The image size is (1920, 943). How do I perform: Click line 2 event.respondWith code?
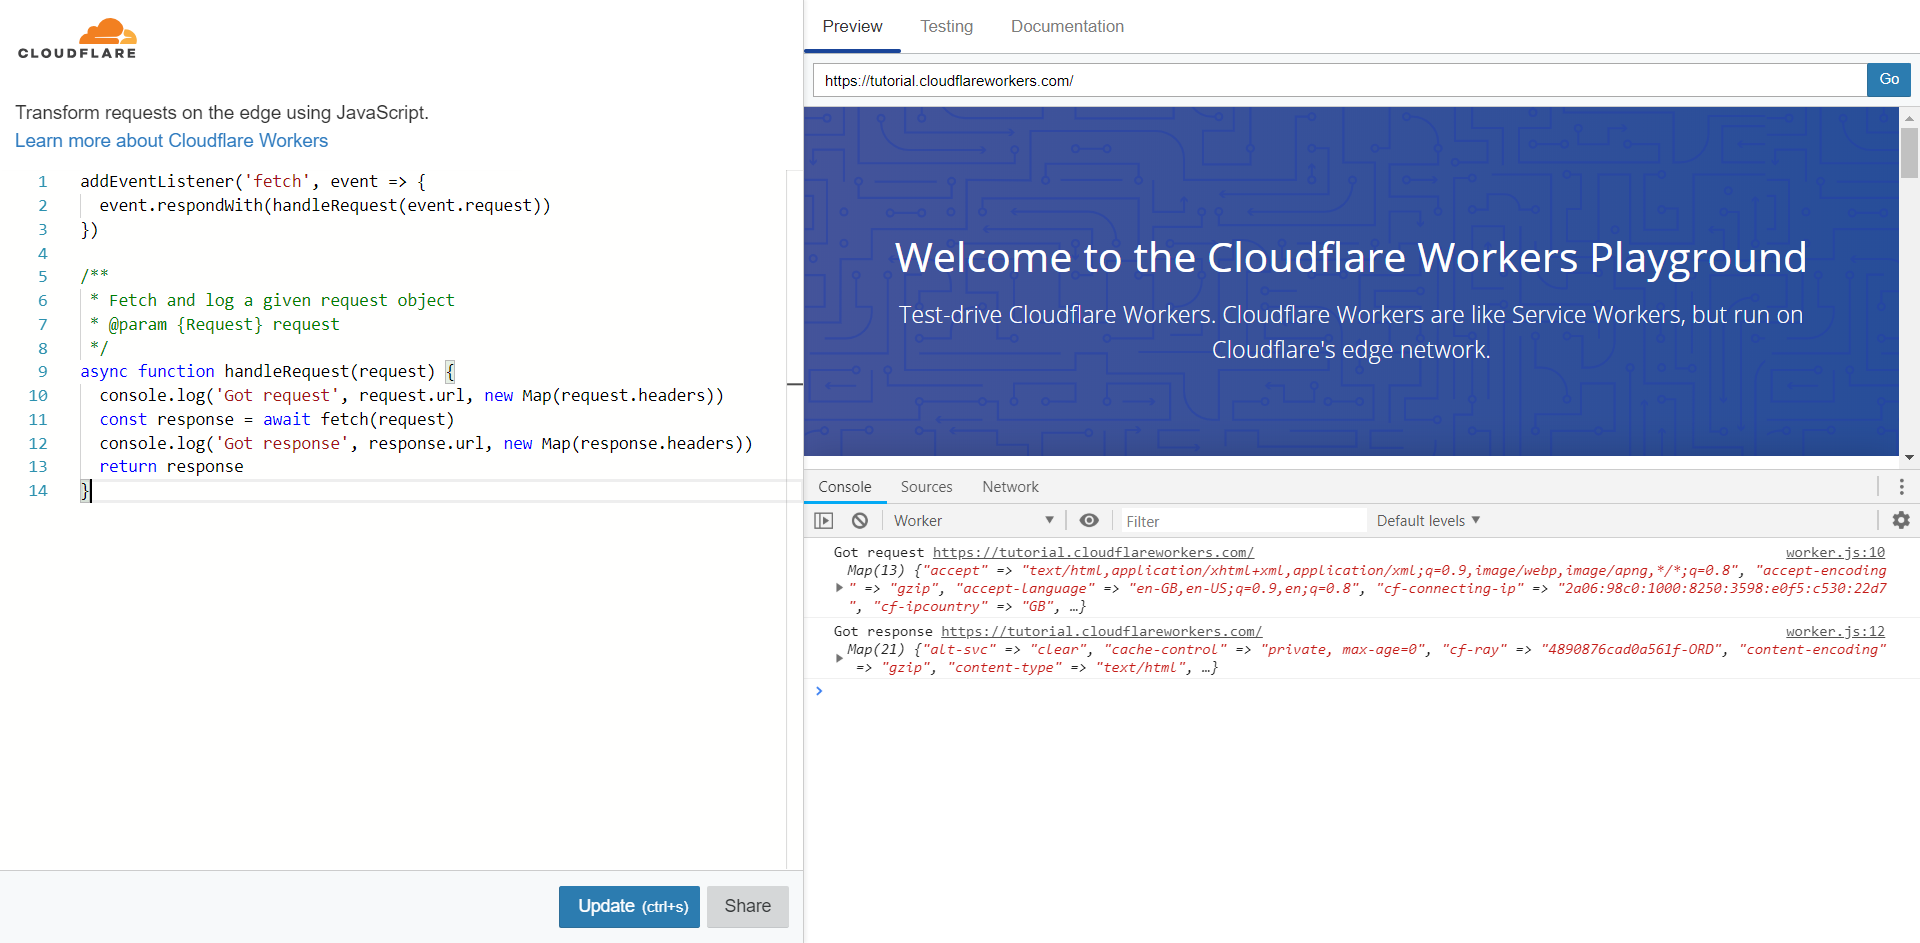coord(325,205)
